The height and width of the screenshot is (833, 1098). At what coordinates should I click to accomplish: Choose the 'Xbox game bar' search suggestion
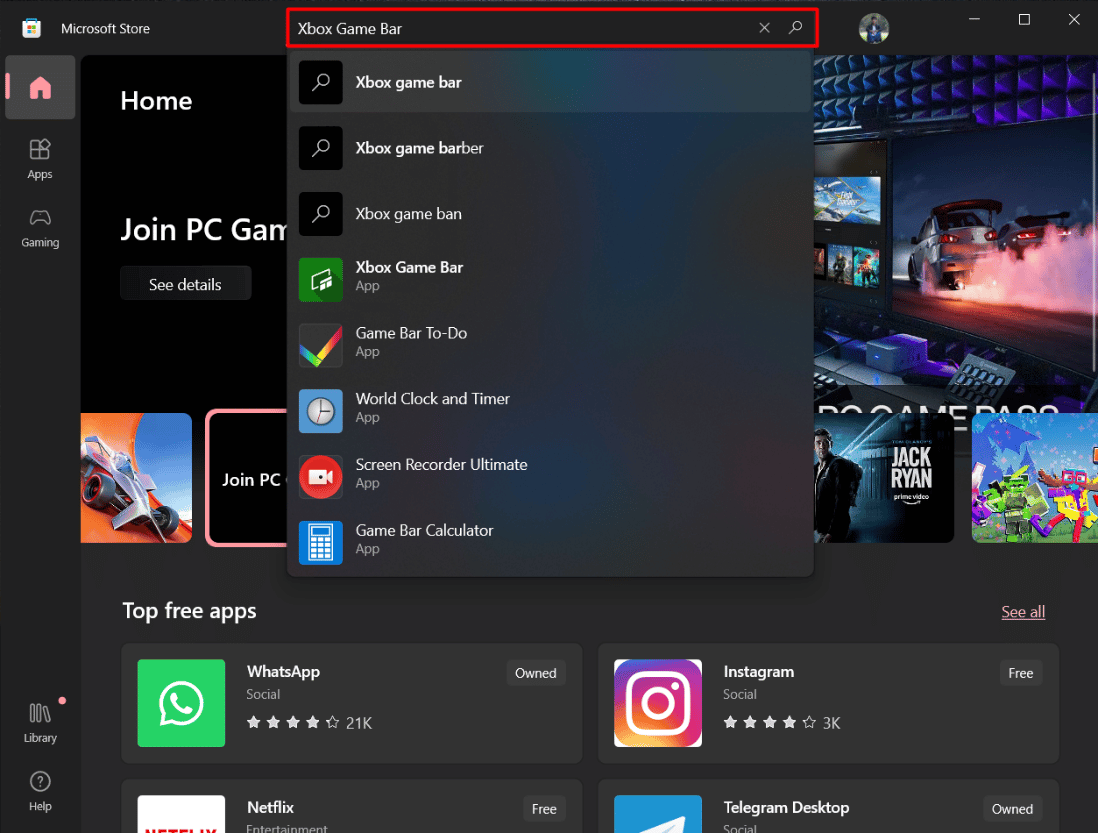pos(550,83)
